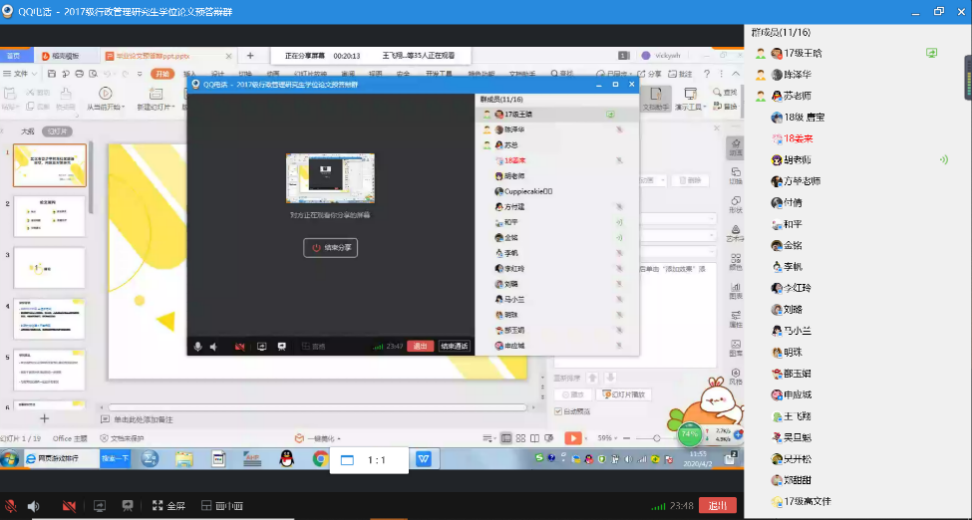This screenshot has height=520, width=972.
Task: Open the folder icon on the Windows taskbar
Action: point(184,459)
